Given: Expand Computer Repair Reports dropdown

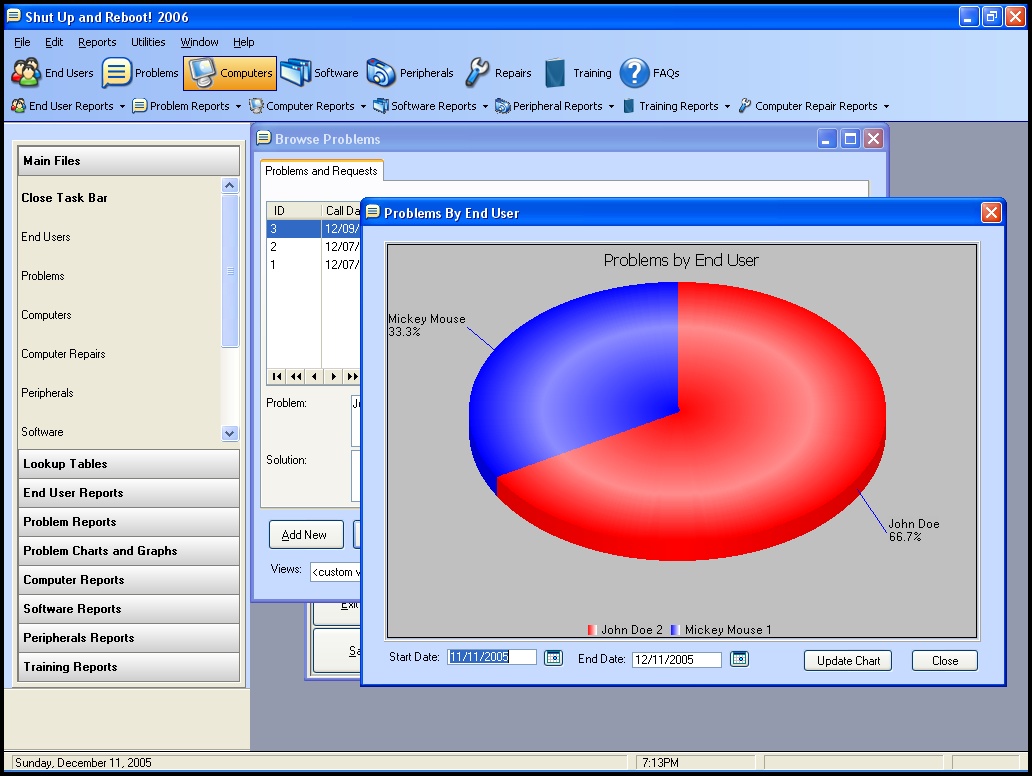Looking at the screenshot, I should point(886,107).
